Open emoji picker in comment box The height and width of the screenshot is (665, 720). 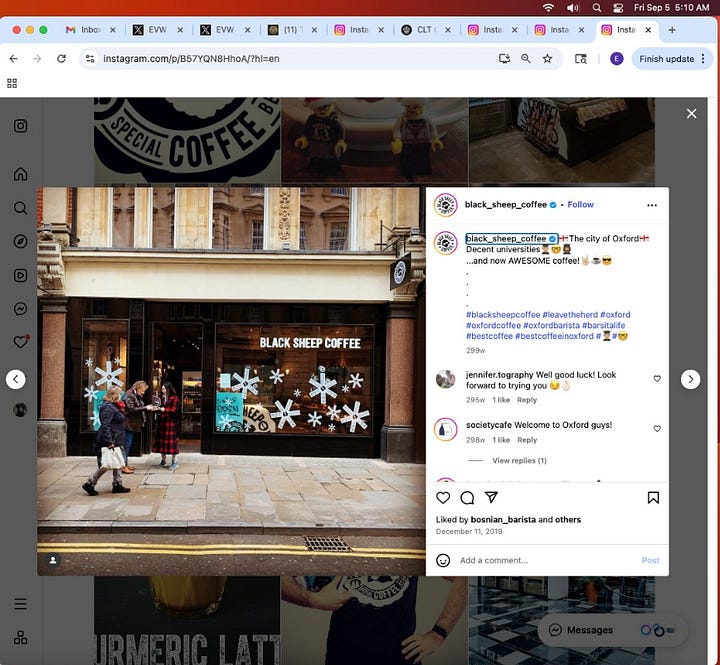pos(443,560)
